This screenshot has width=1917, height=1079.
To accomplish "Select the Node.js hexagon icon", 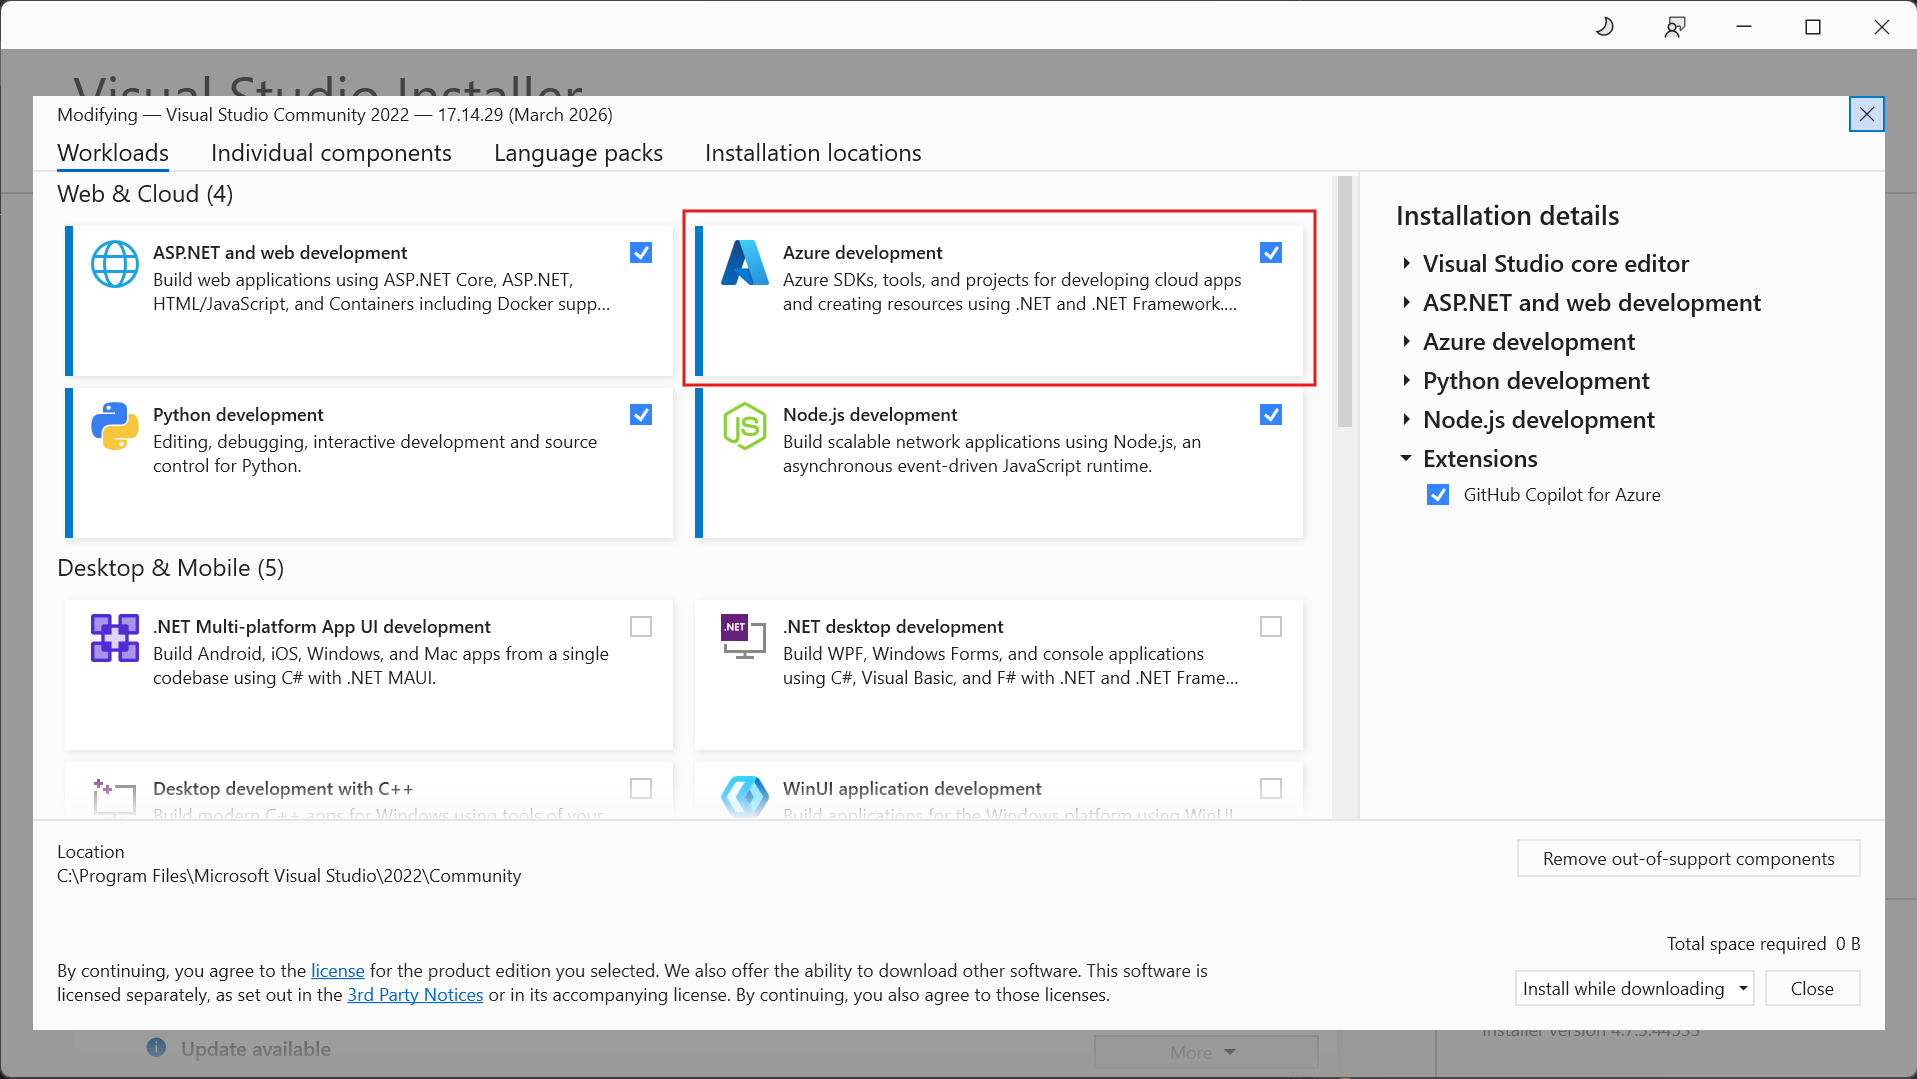I will coord(744,426).
